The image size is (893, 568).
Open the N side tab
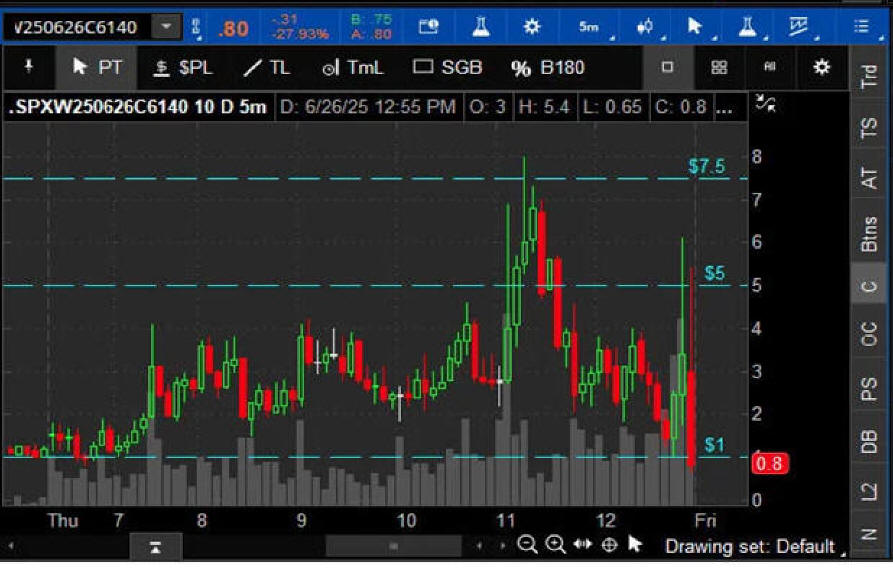[x=869, y=534]
